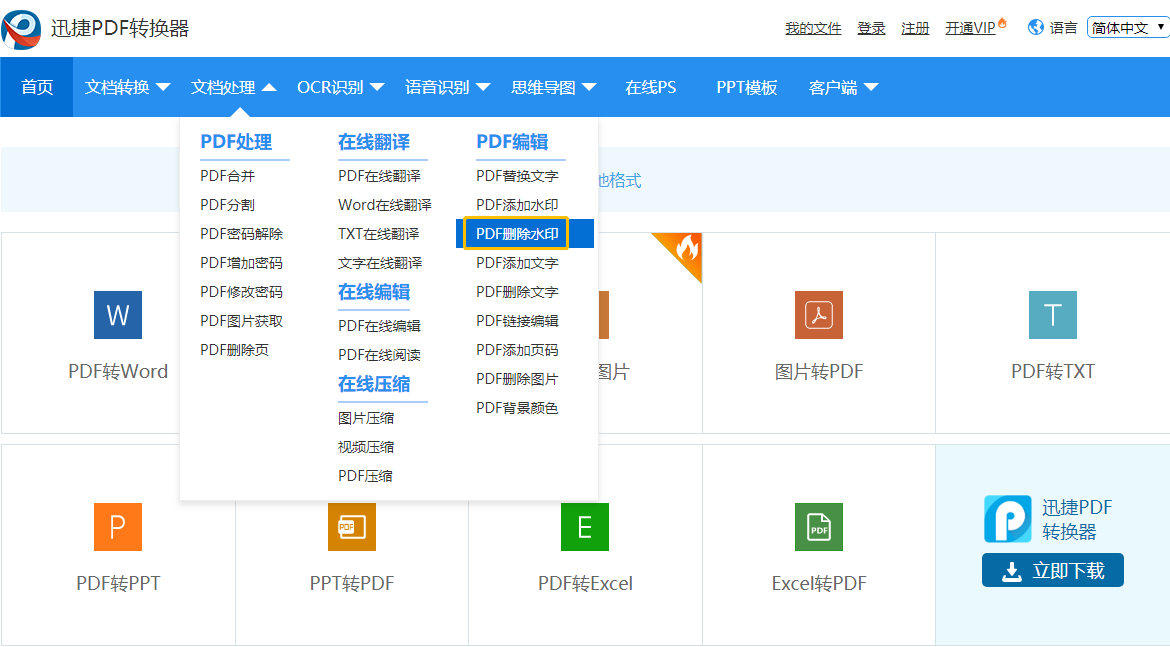Viewport: 1170px width, 647px height.
Task: Select PDF分割 menu item
Action: click(228, 204)
